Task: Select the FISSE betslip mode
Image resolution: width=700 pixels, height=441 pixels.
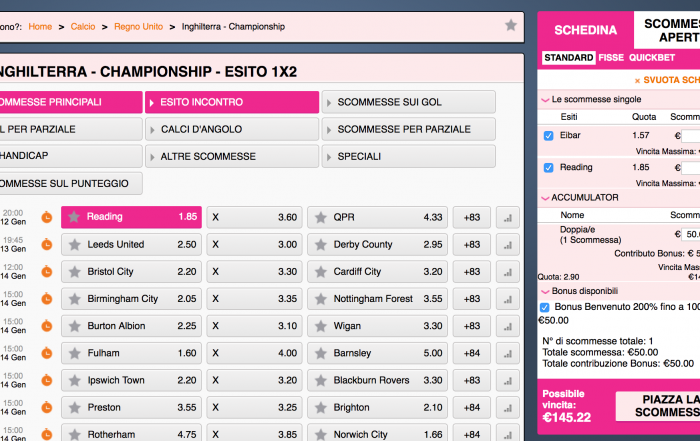Action: [x=611, y=58]
